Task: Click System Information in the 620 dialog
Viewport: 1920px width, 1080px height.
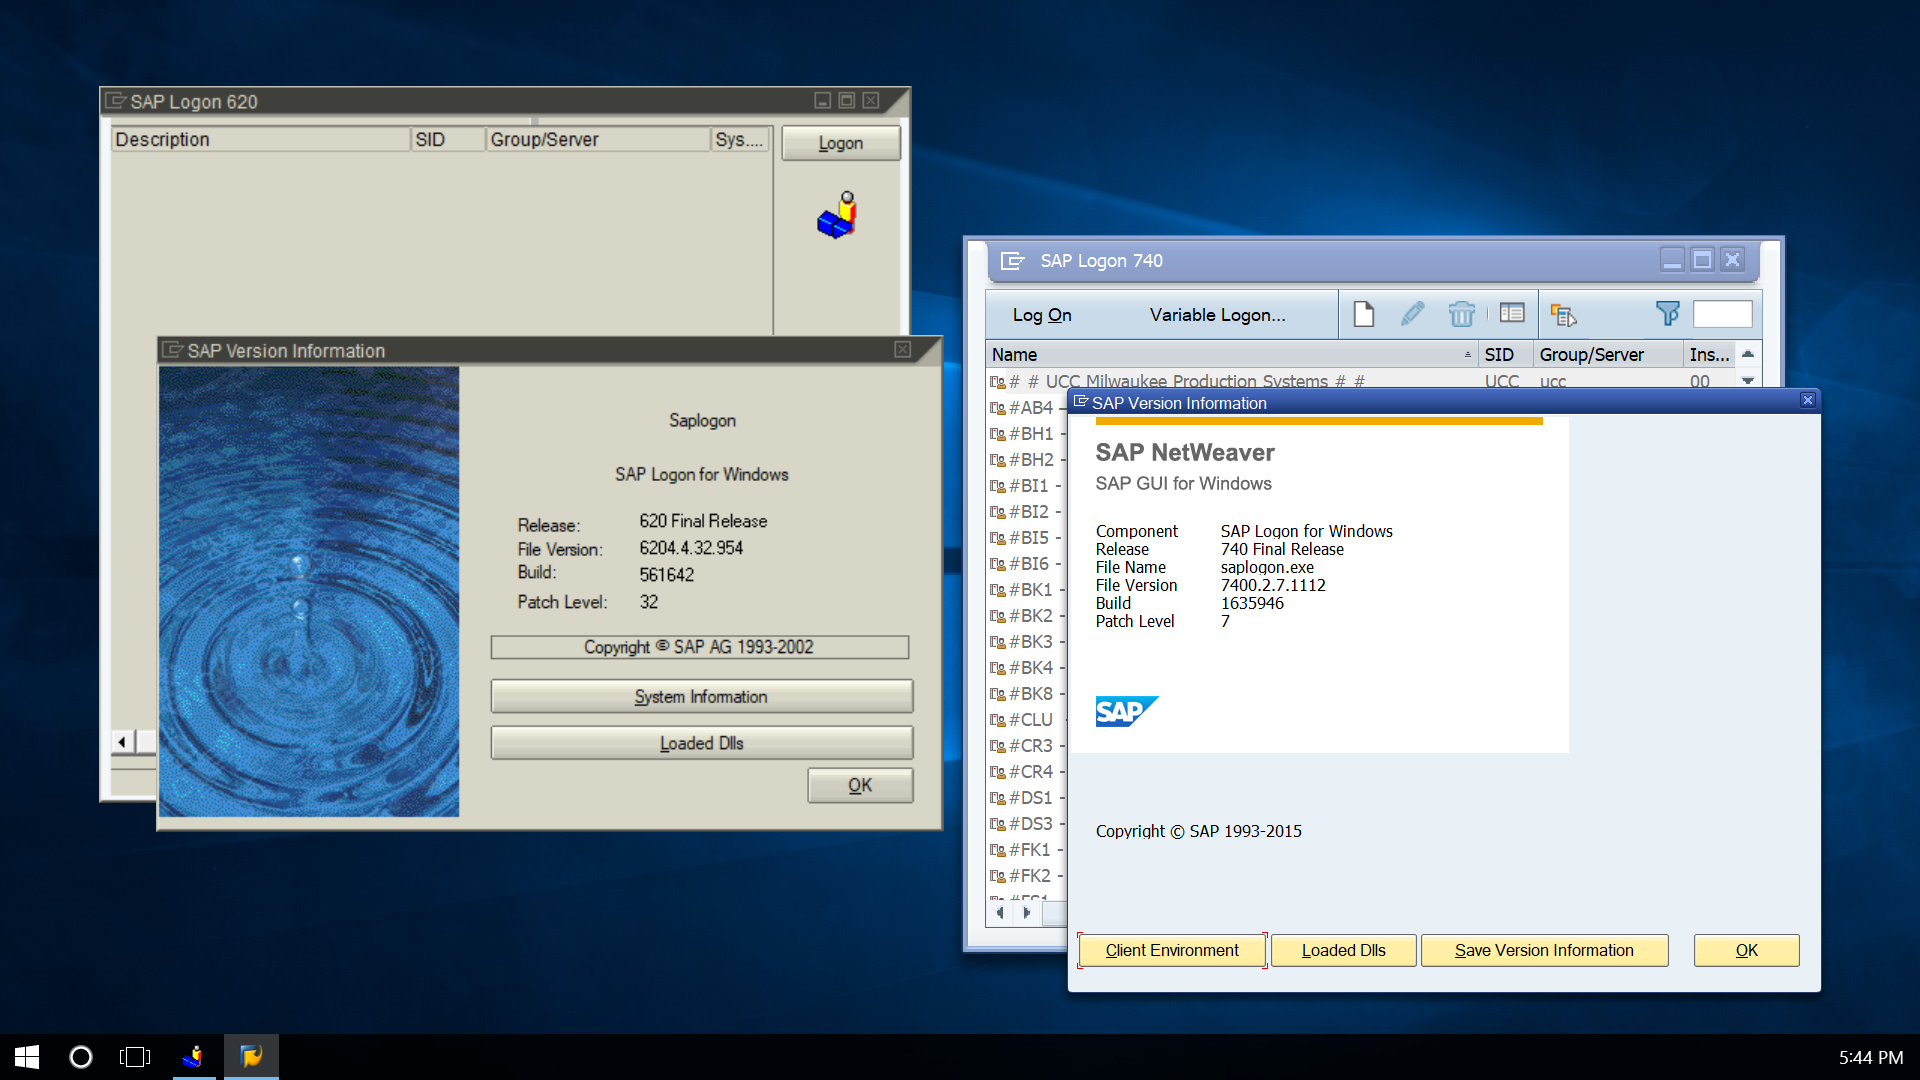Action: click(701, 696)
